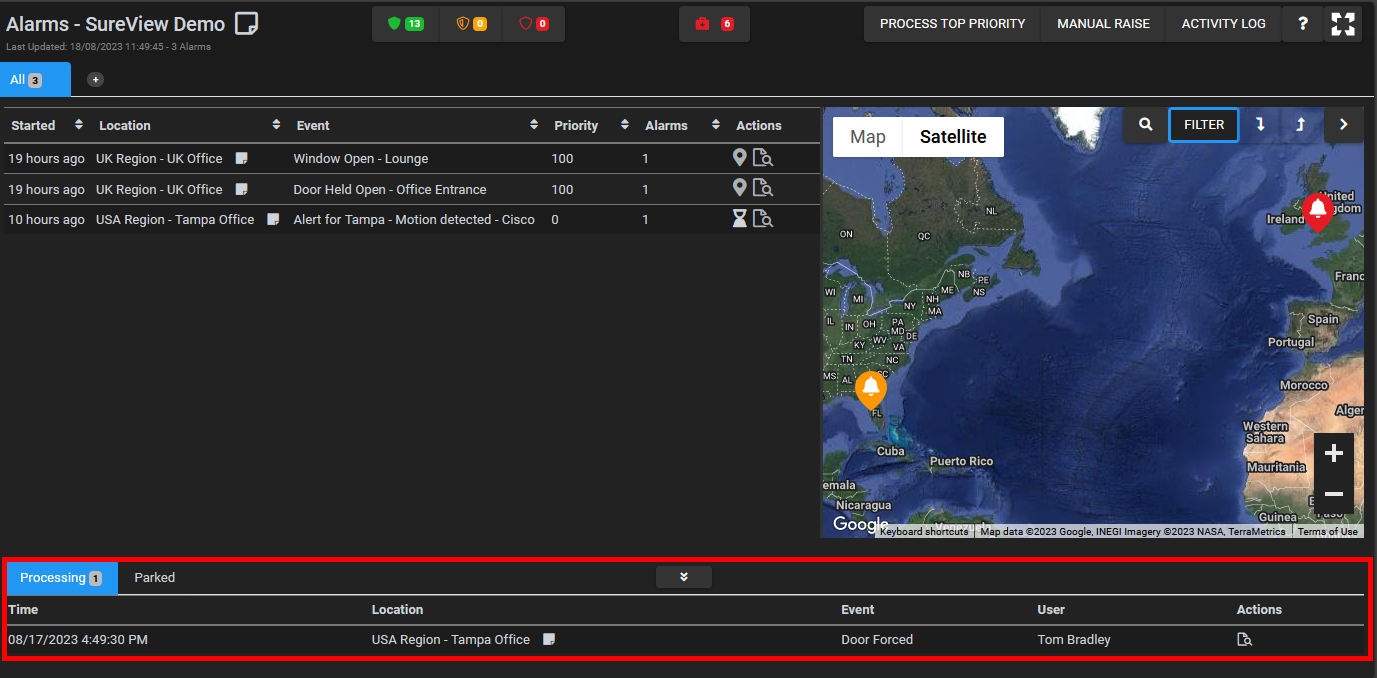
Task: Click the orange shield counter showing 0
Action: coord(471,24)
